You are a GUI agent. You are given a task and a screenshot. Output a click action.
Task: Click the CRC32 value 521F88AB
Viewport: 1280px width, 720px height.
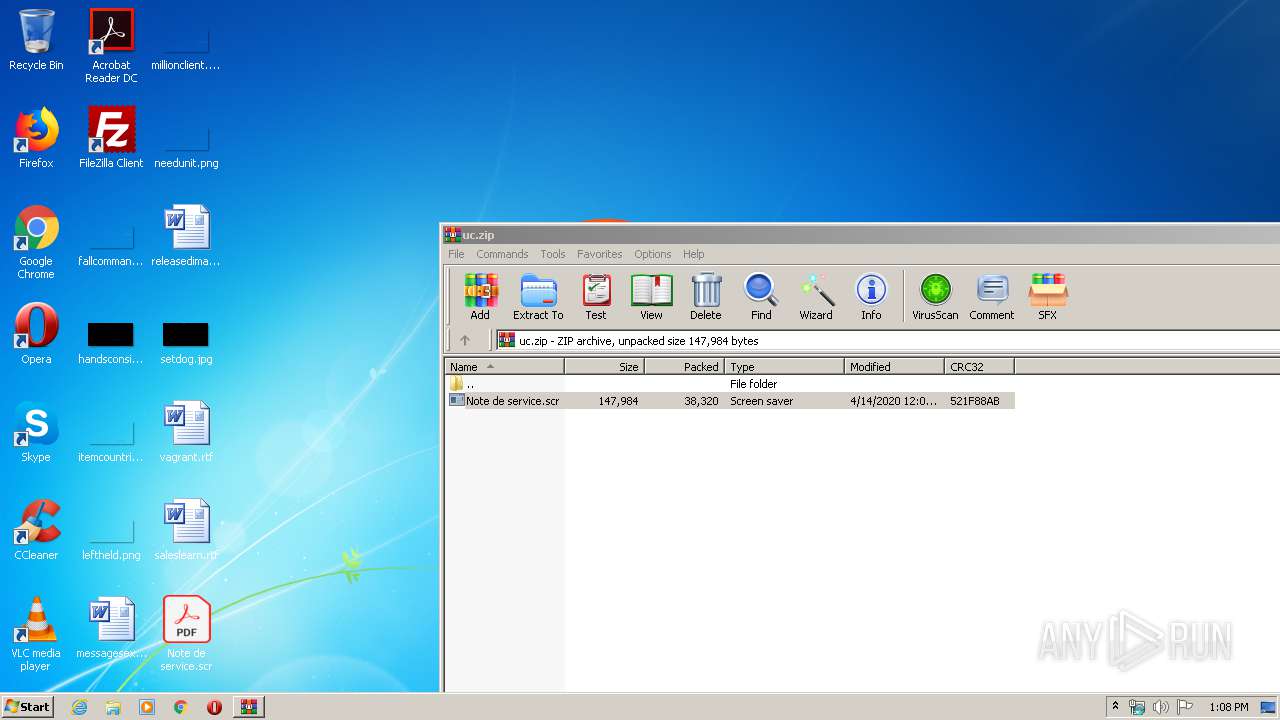974,401
